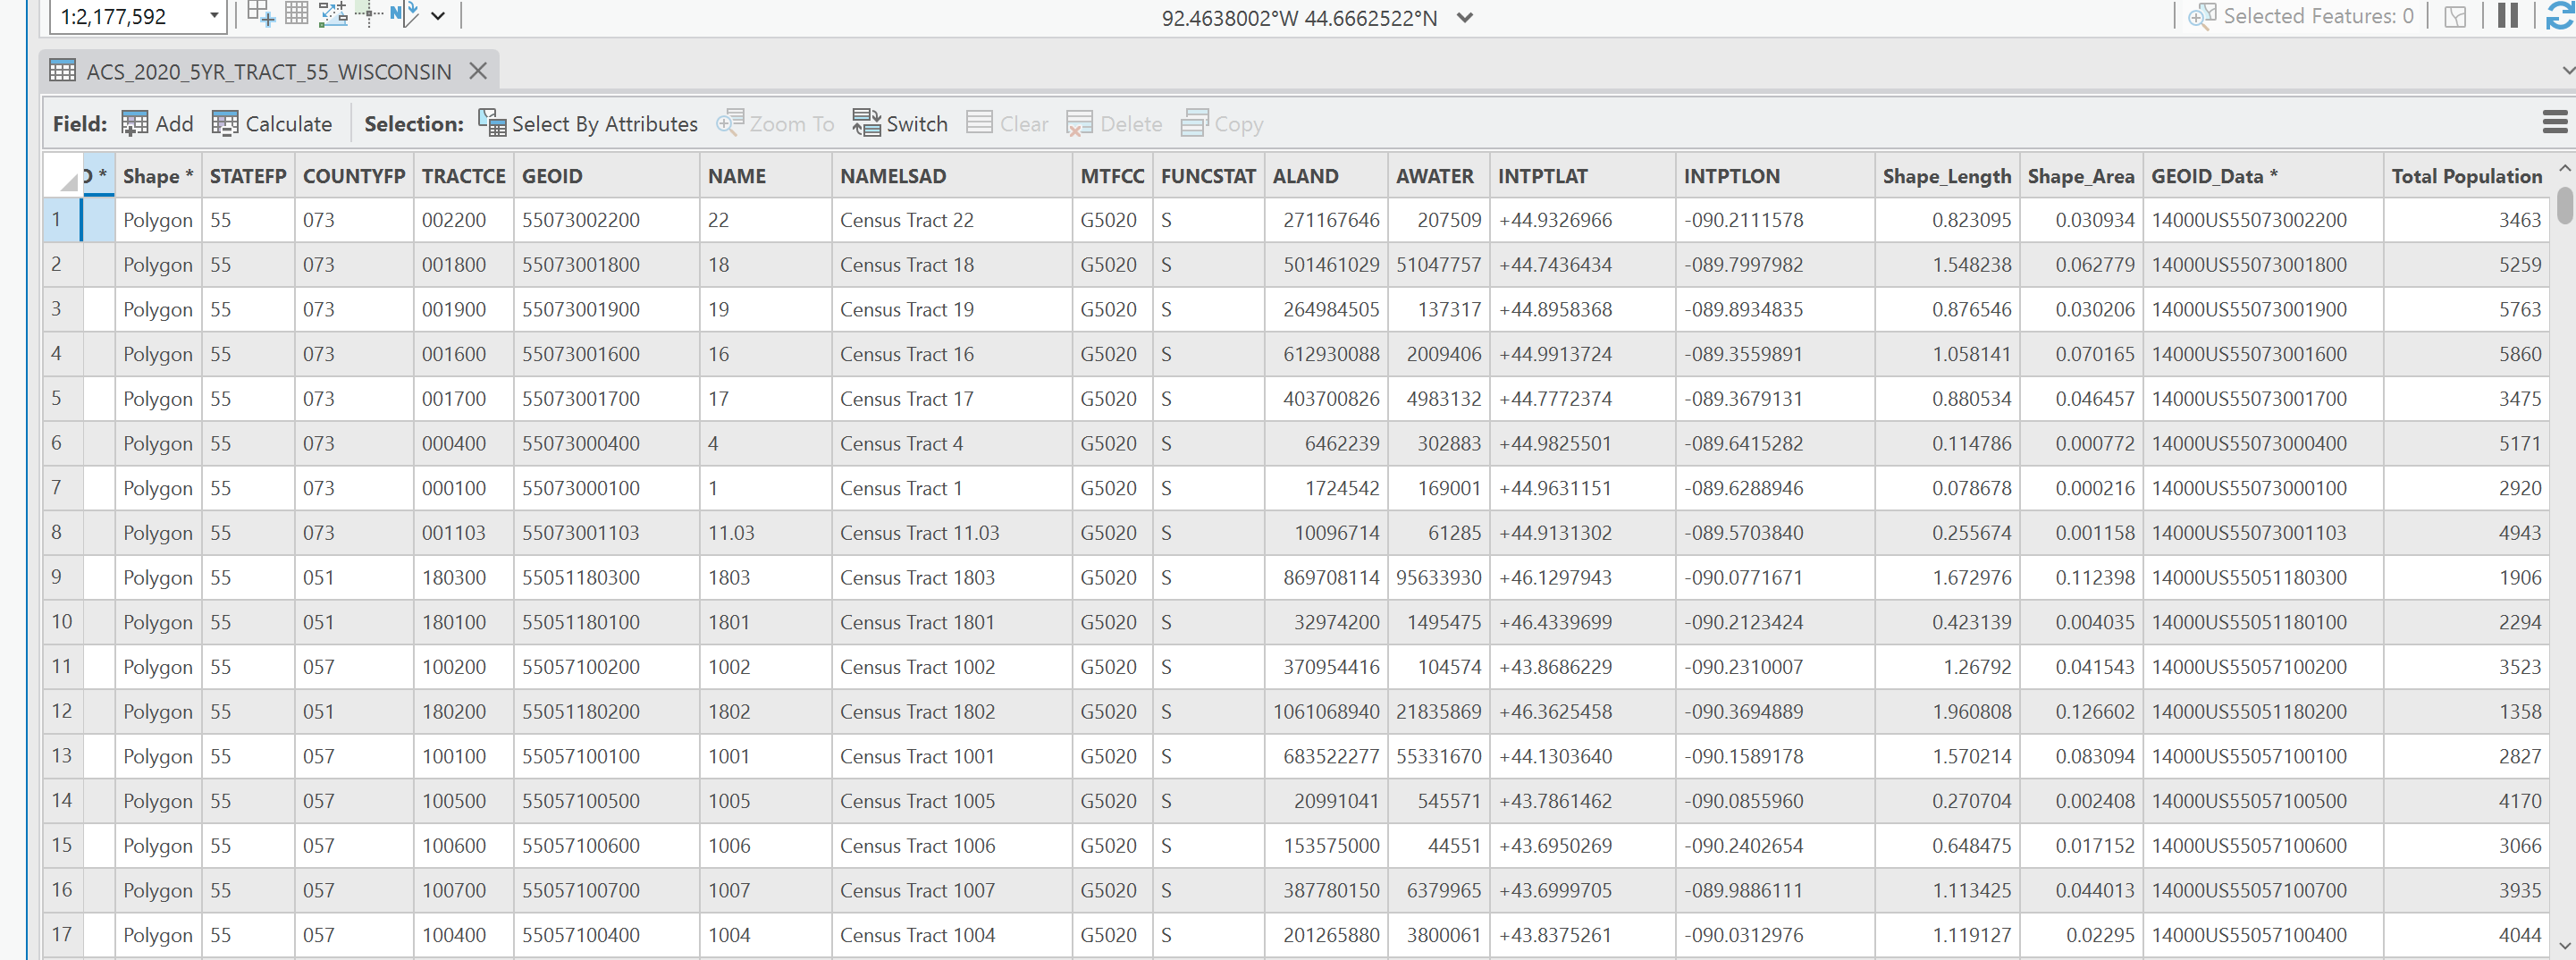Click the vertical scrollbar thumb of the table

click(x=2564, y=205)
